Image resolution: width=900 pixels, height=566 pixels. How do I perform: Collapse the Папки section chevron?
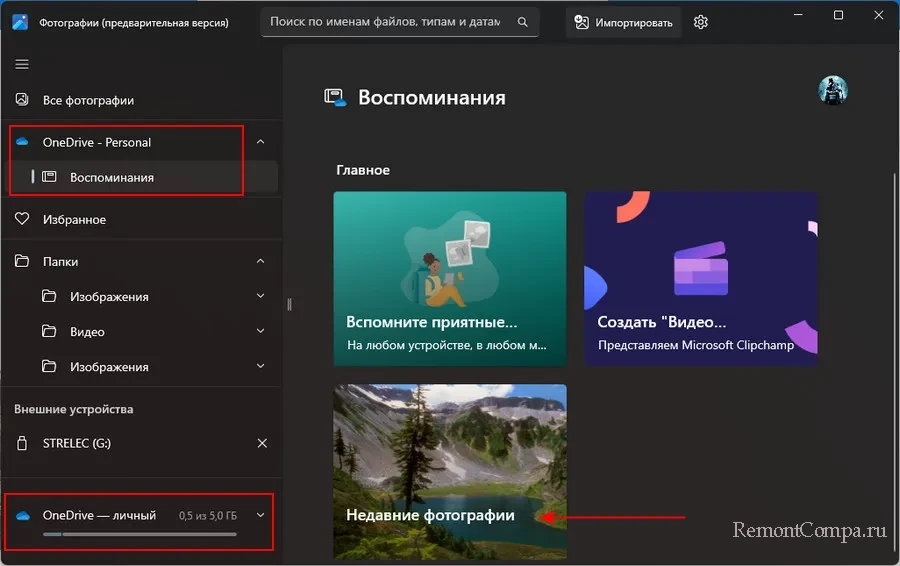click(x=261, y=261)
